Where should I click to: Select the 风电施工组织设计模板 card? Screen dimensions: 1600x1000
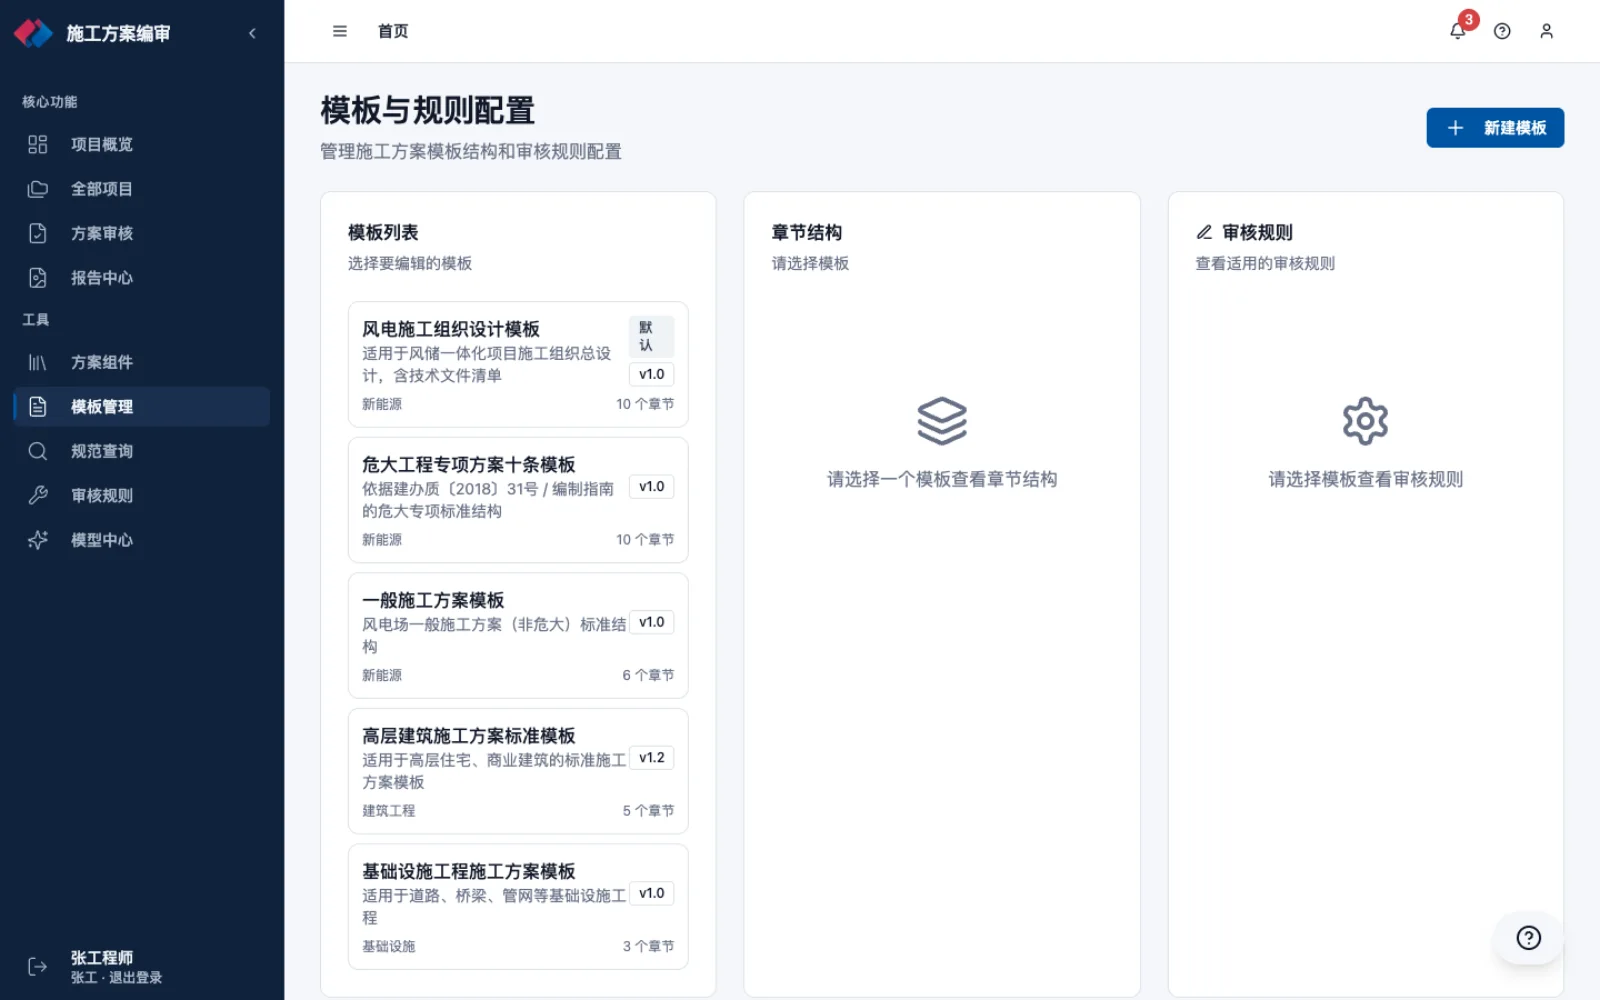(x=518, y=364)
